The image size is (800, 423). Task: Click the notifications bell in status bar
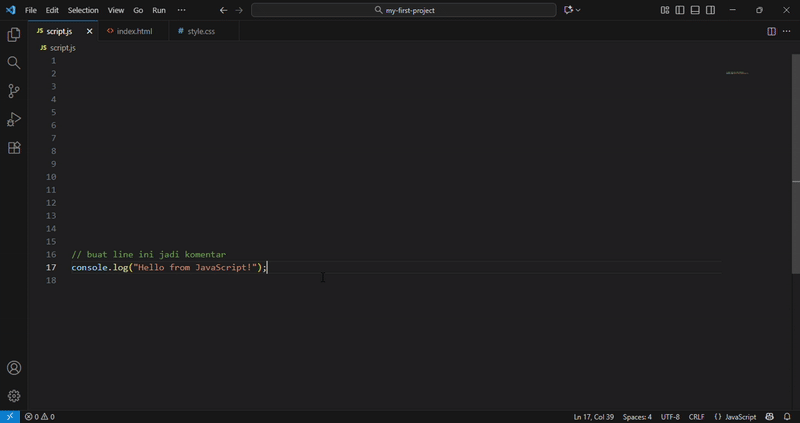click(x=787, y=417)
